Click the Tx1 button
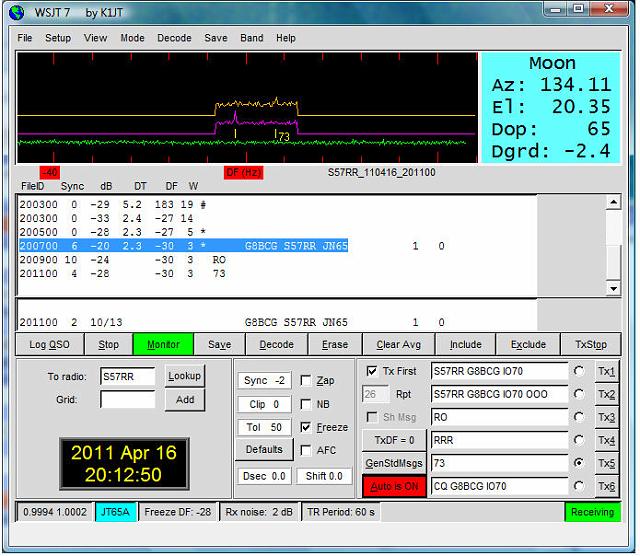The height and width of the screenshot is (556, 640). (607, 371)
